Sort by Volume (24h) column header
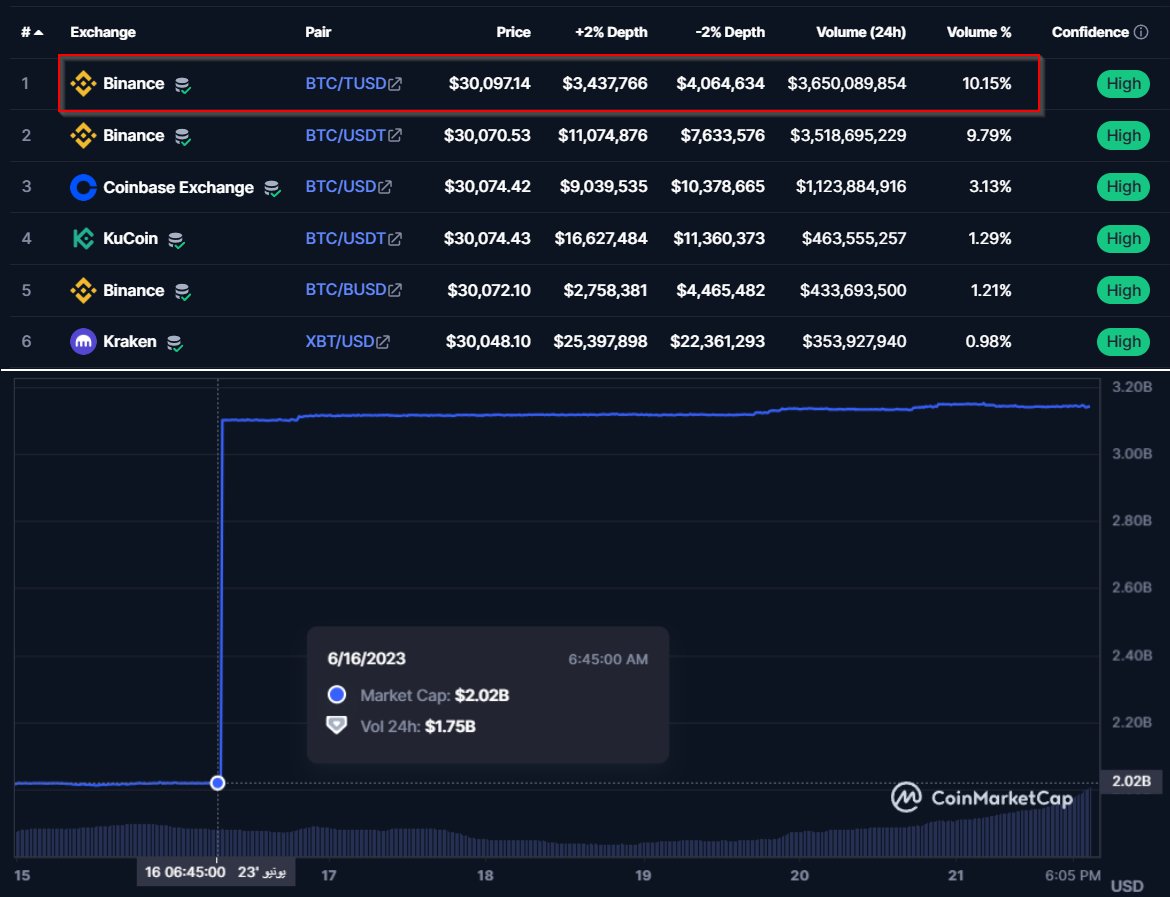Screen dimensions: 1170x897 pos(861,32)
